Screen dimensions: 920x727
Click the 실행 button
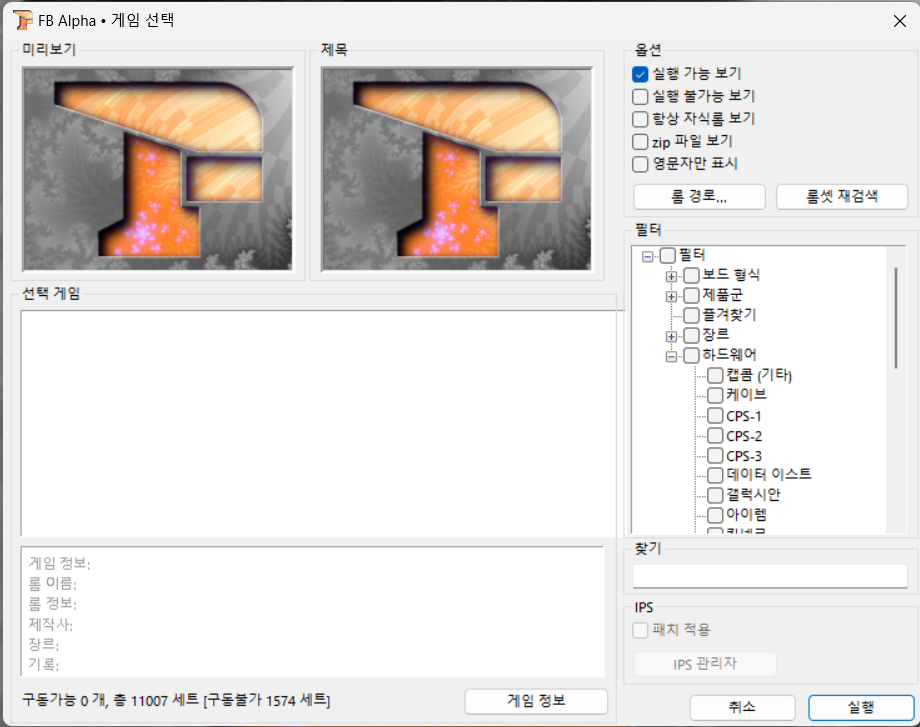click(x=861, y=708)
